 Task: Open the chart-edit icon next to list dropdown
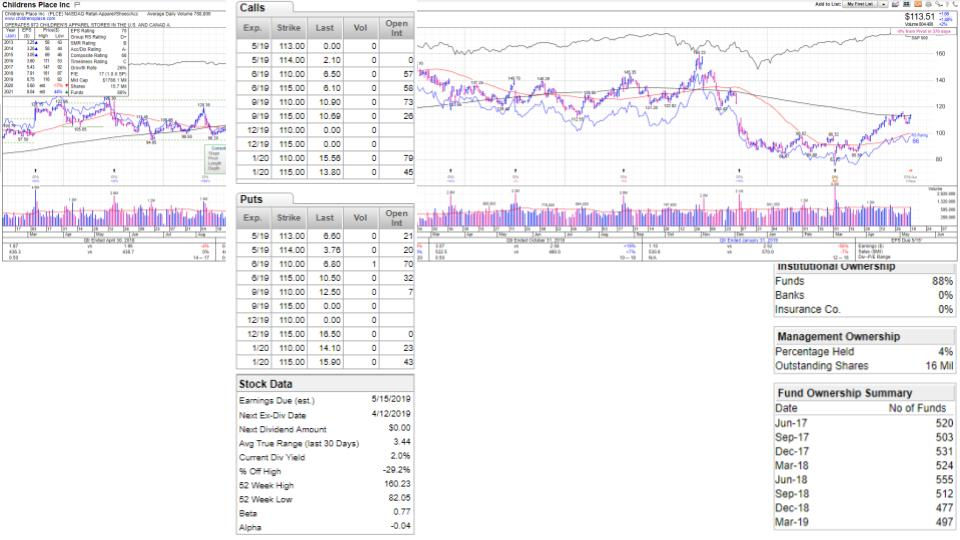895,4
